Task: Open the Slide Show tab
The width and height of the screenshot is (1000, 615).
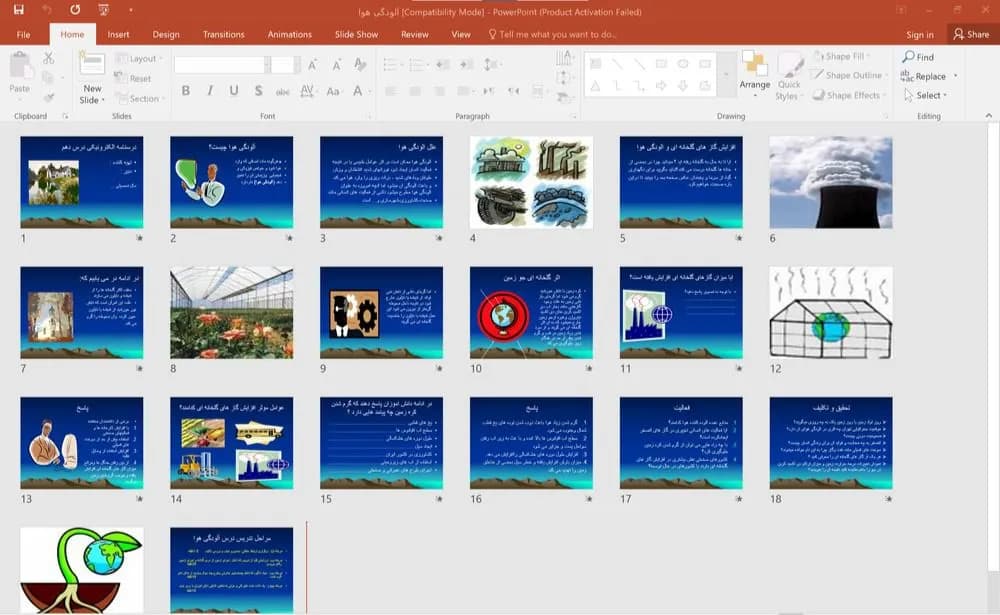Action: [357, 34]
